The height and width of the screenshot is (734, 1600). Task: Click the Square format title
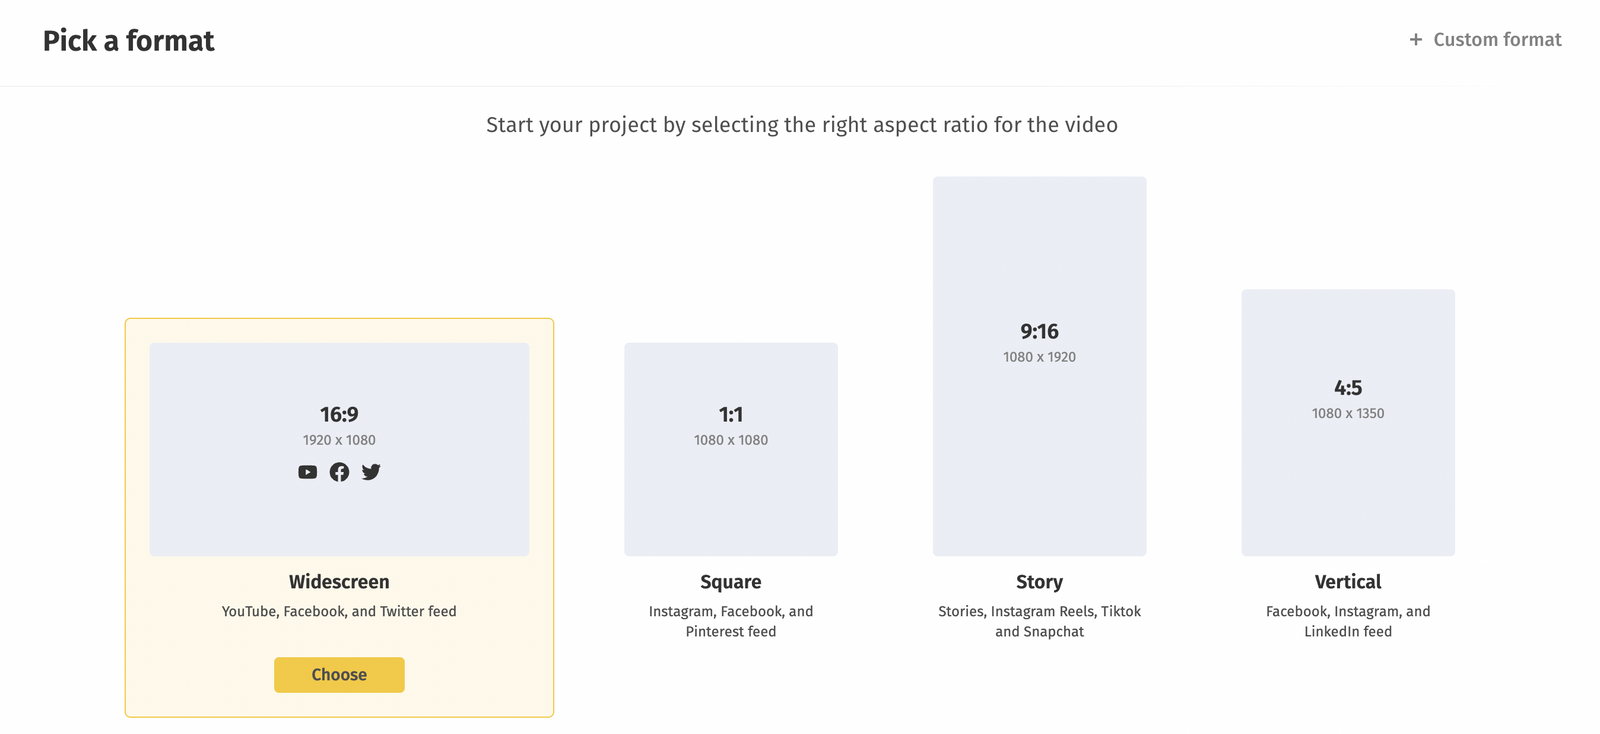(x=731, y=582)
